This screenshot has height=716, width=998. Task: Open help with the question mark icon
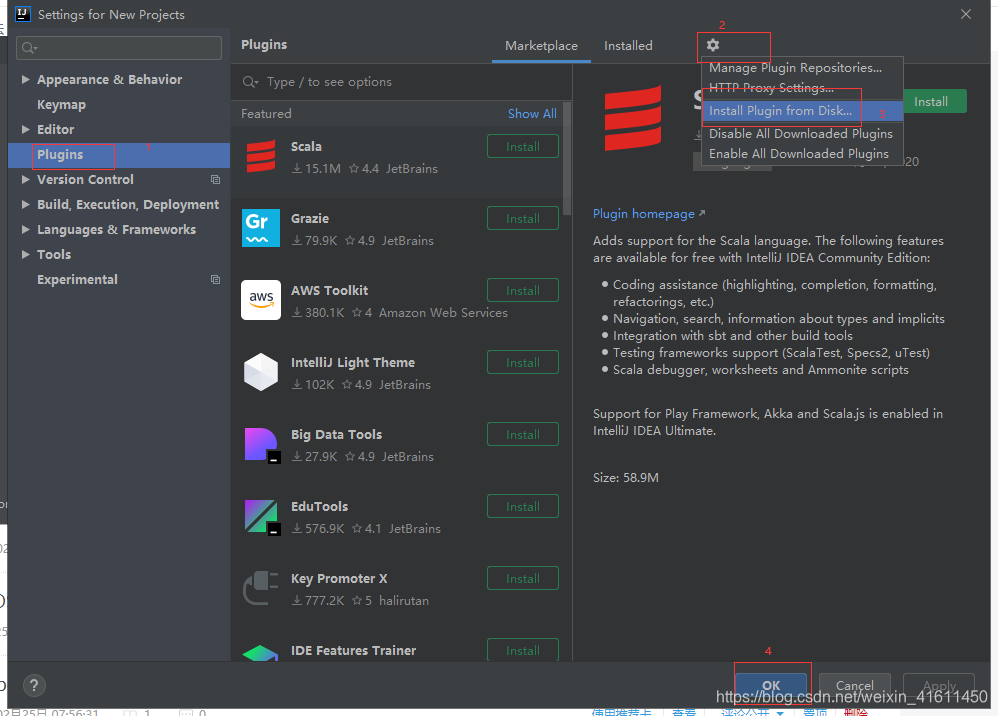click(34, 685)
